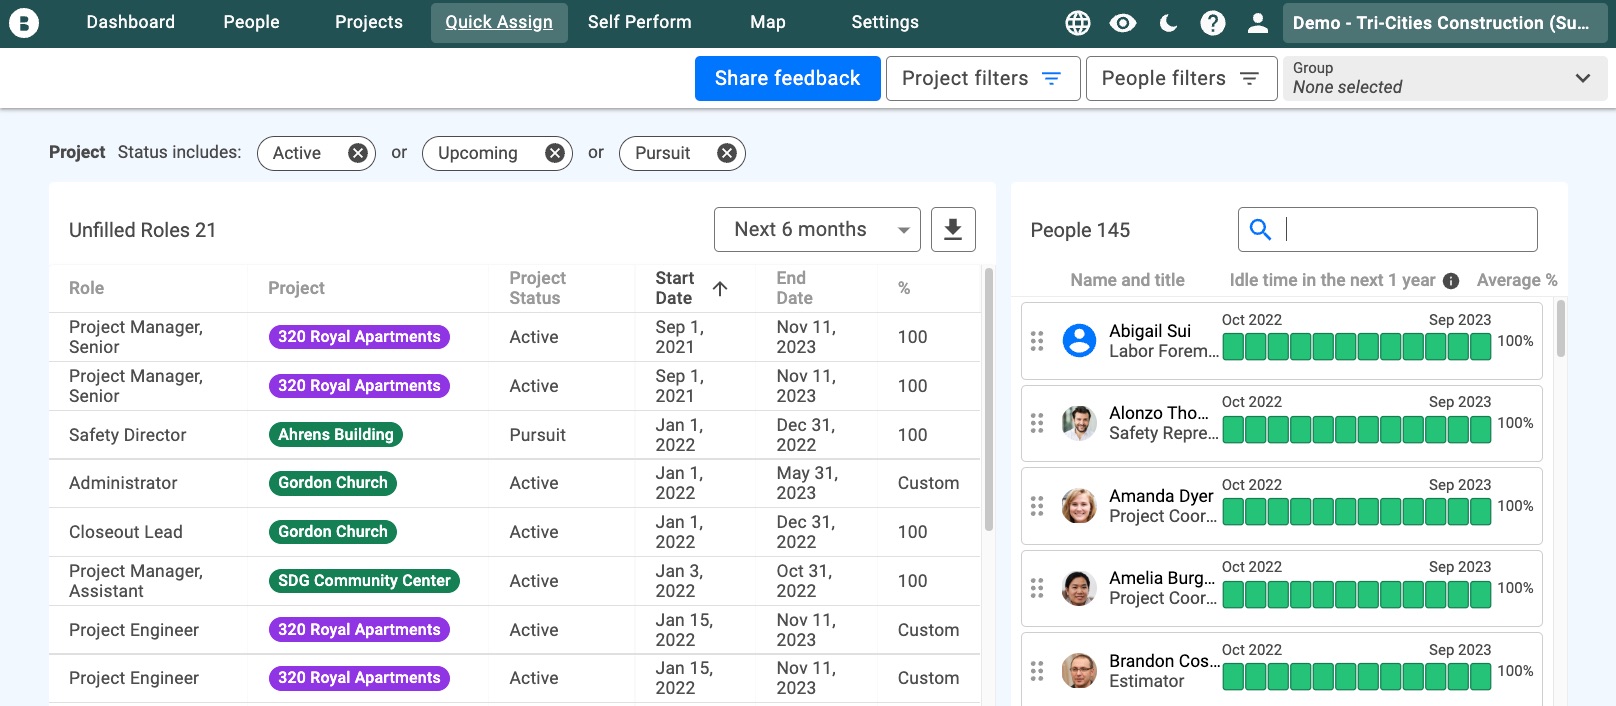Click the Average % column header

point(1516,281)
